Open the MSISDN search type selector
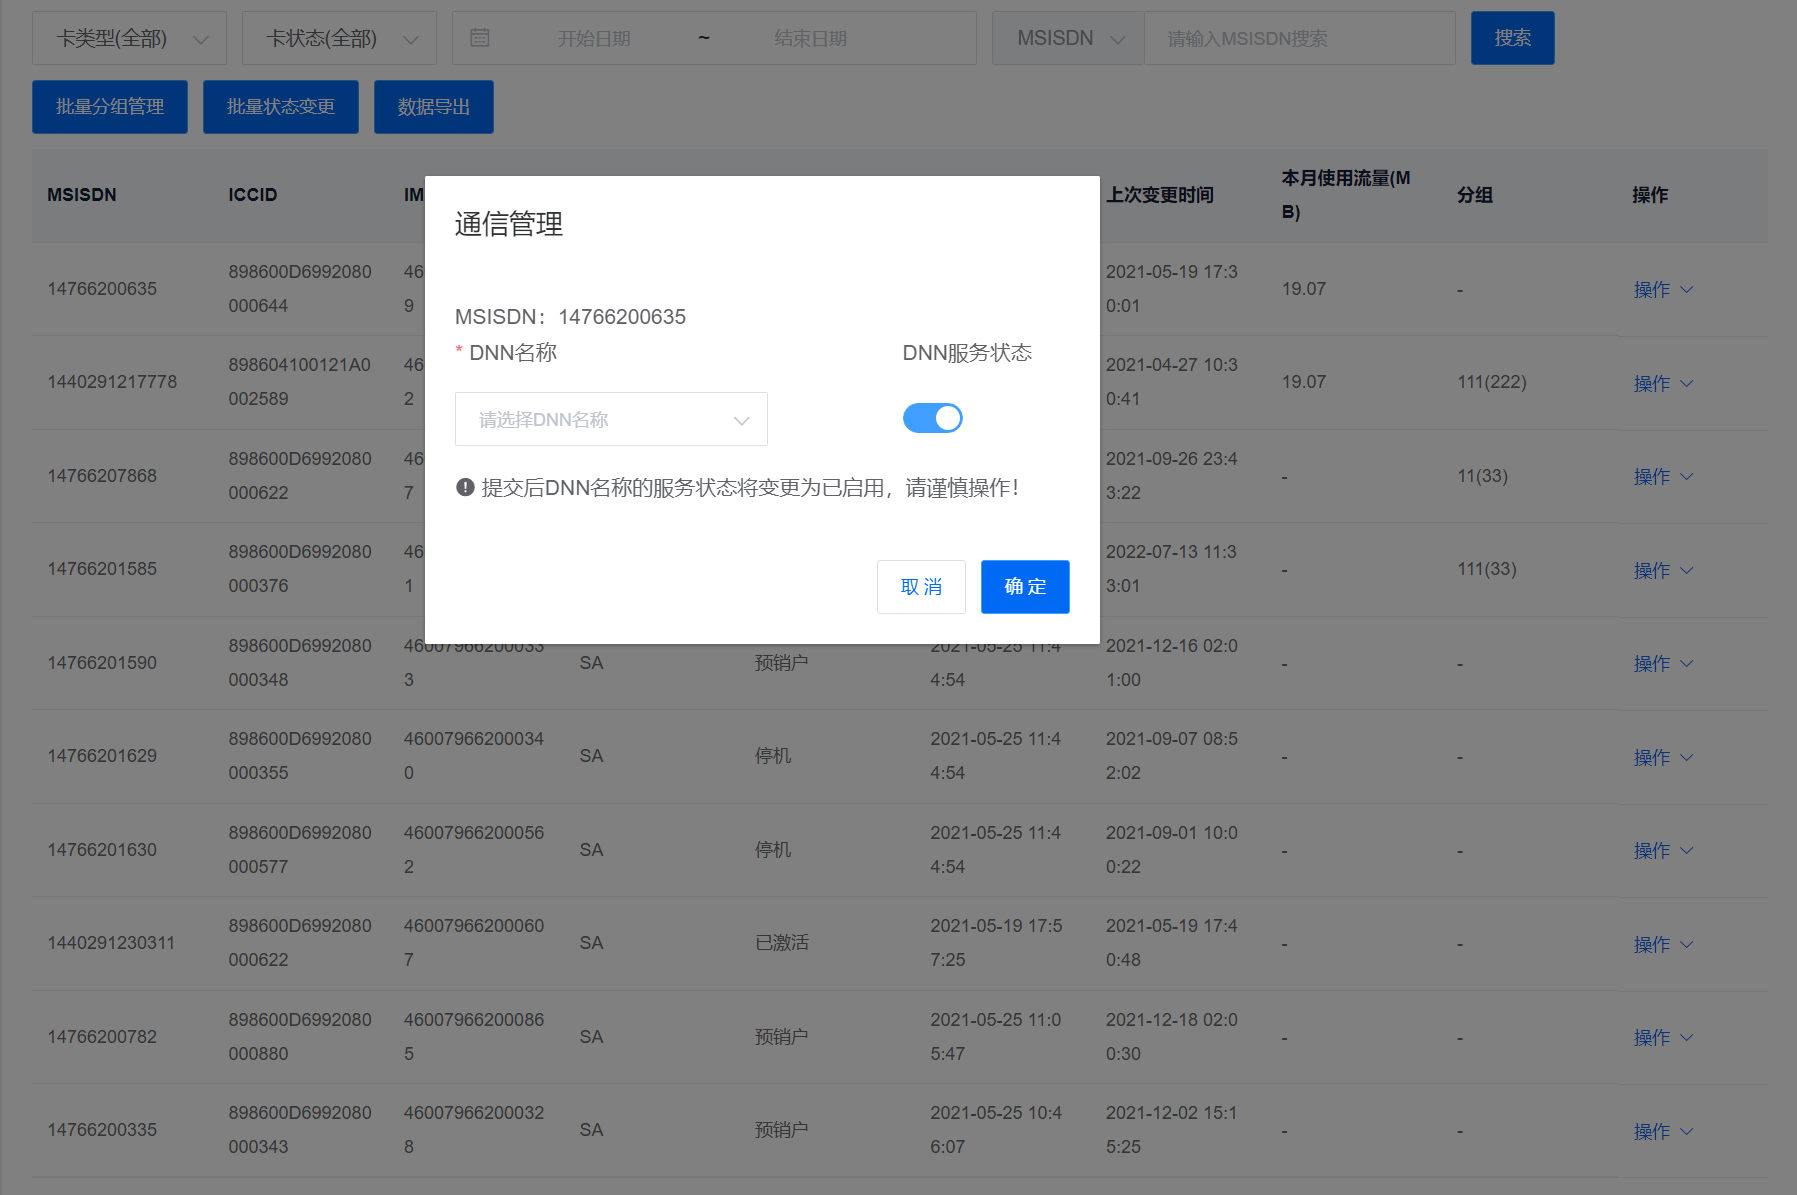Image resolution: width=1797 pixels, height=1195 pixels. click(x=1068, y=38)
